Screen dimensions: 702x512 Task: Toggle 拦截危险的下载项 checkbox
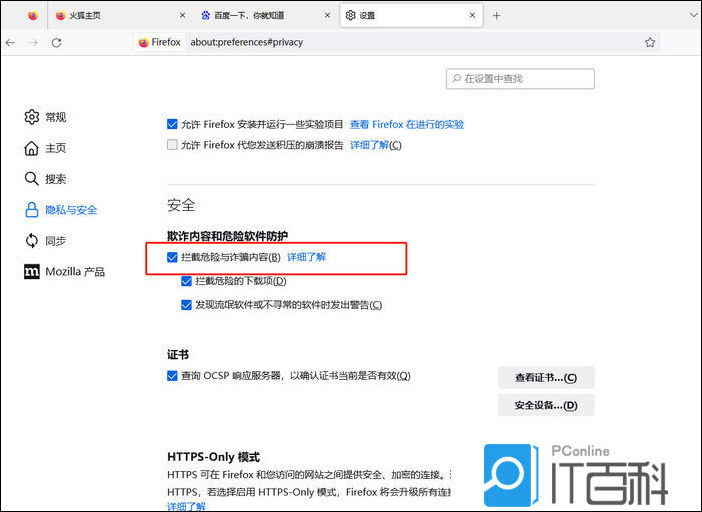(187, 281)
